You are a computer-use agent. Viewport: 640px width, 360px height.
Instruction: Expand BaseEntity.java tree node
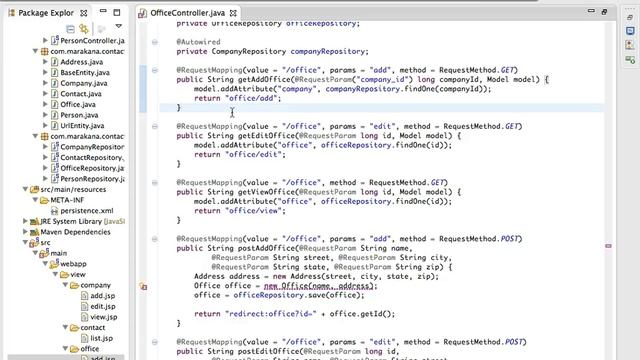[45, 72]
